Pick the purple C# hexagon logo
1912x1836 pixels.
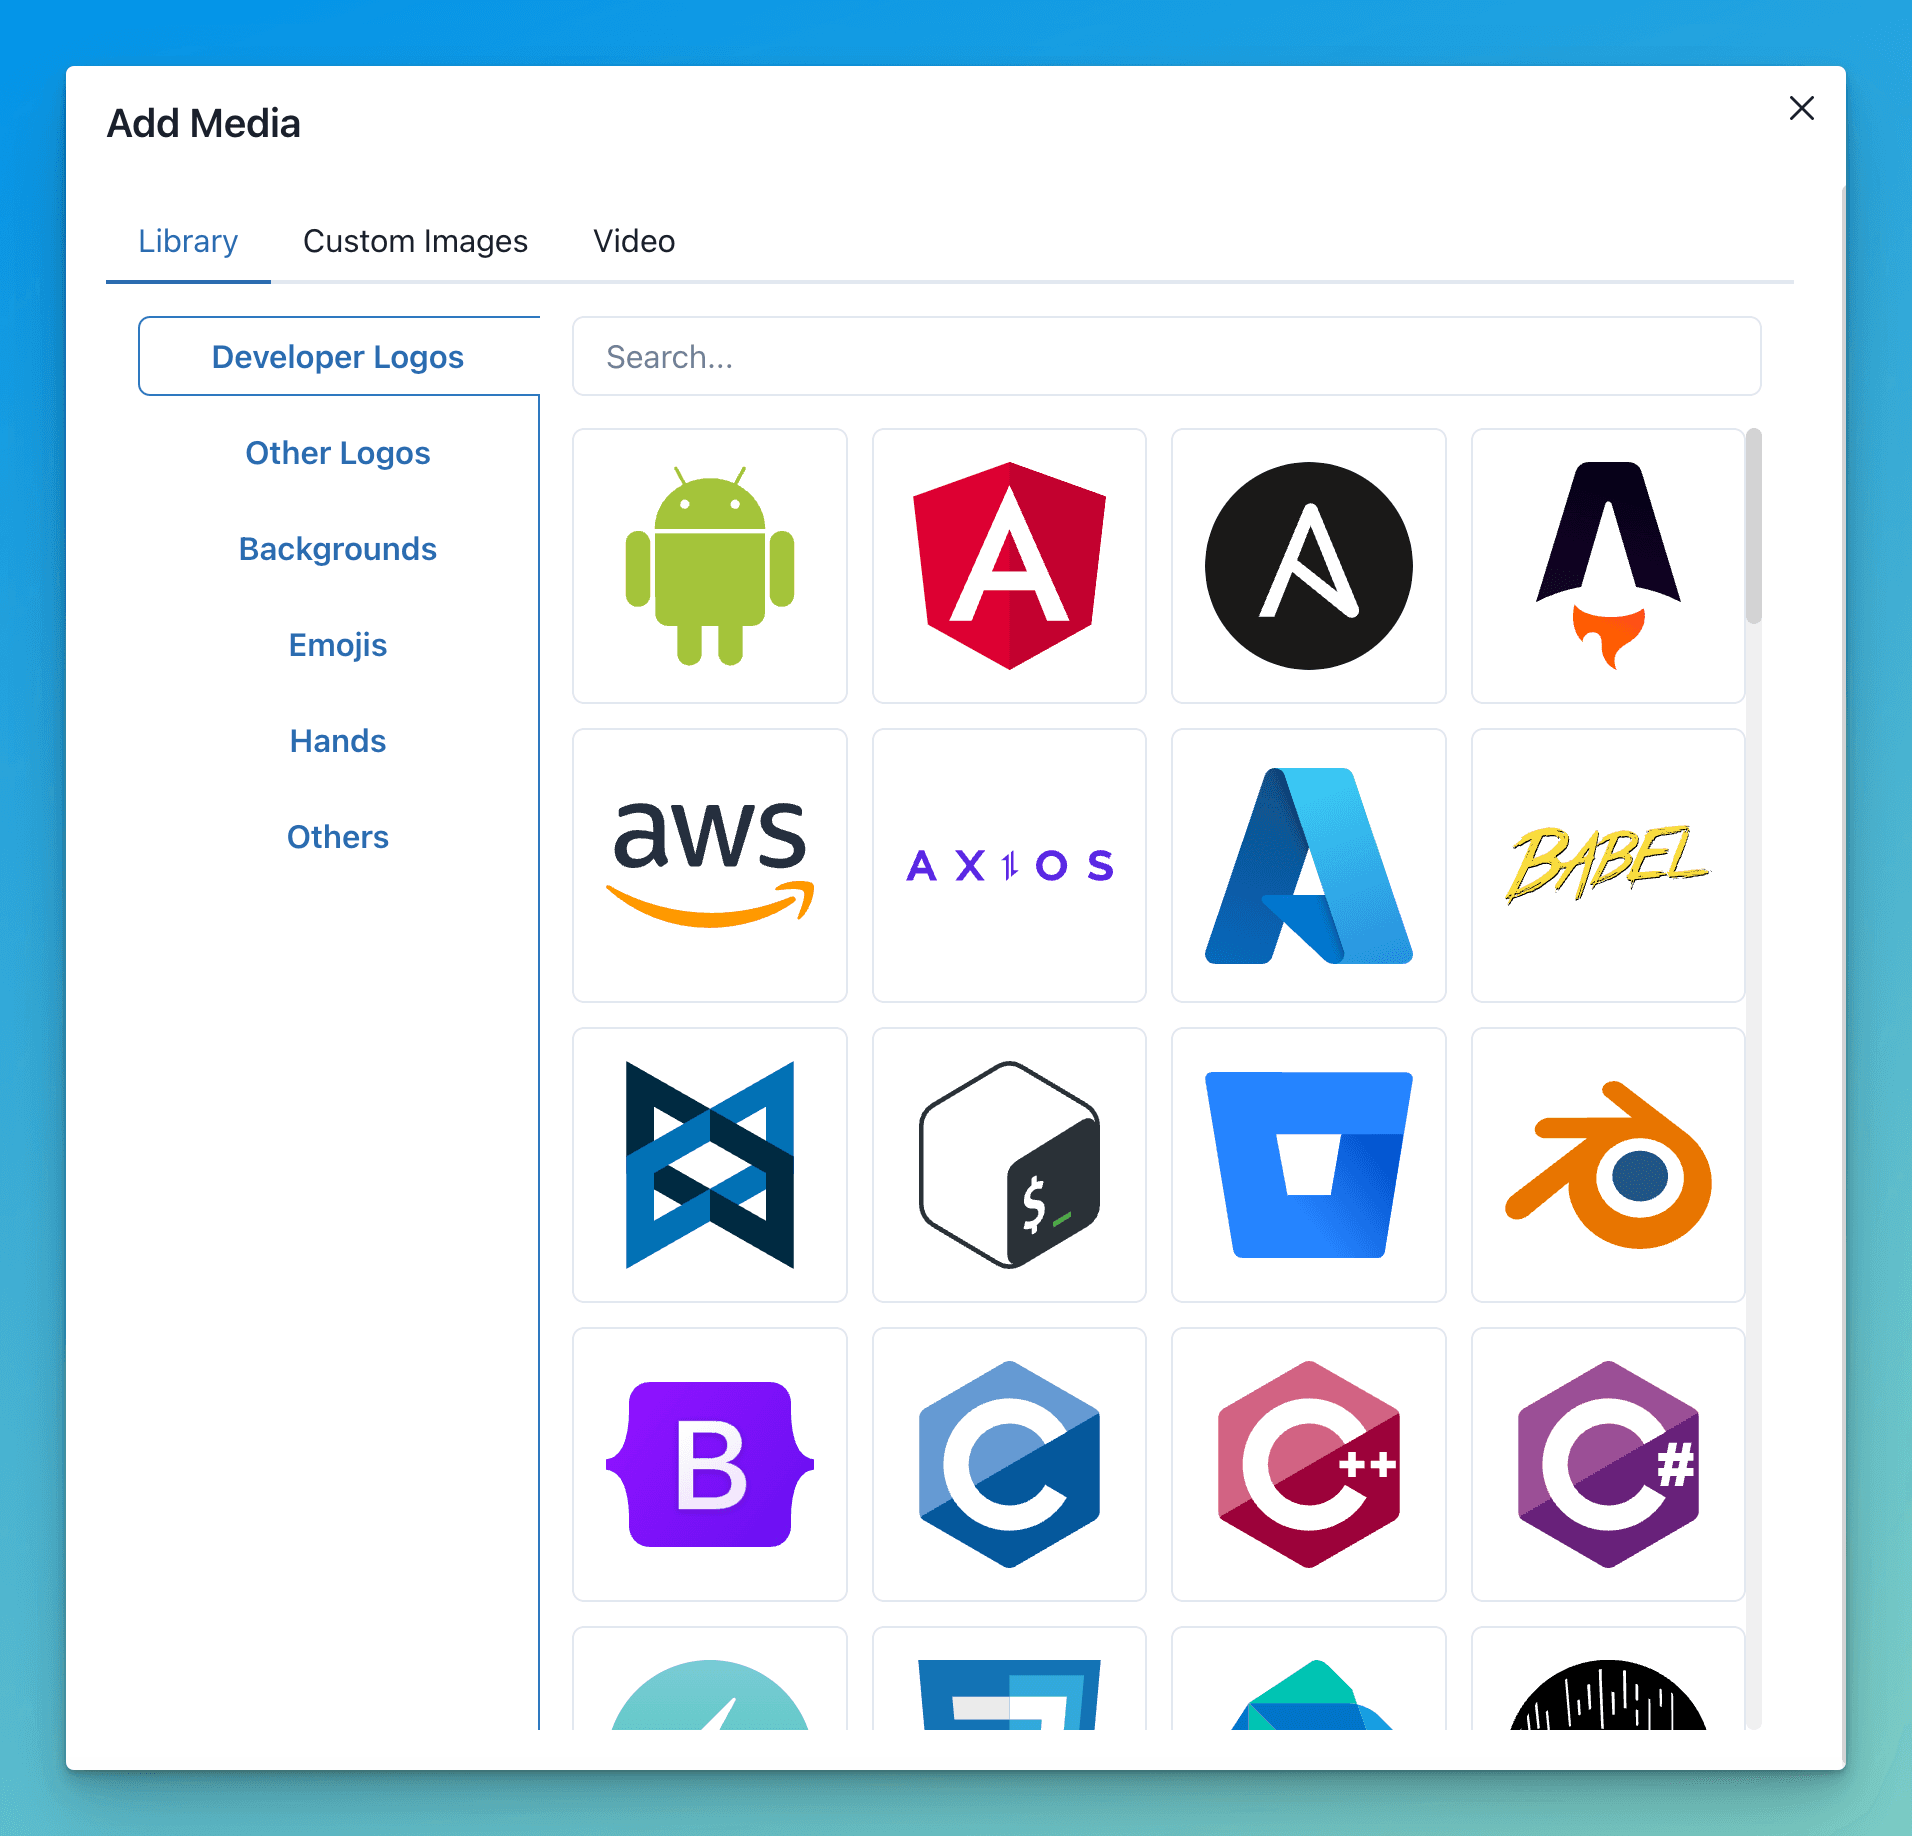click(x=1608, y=1464)
